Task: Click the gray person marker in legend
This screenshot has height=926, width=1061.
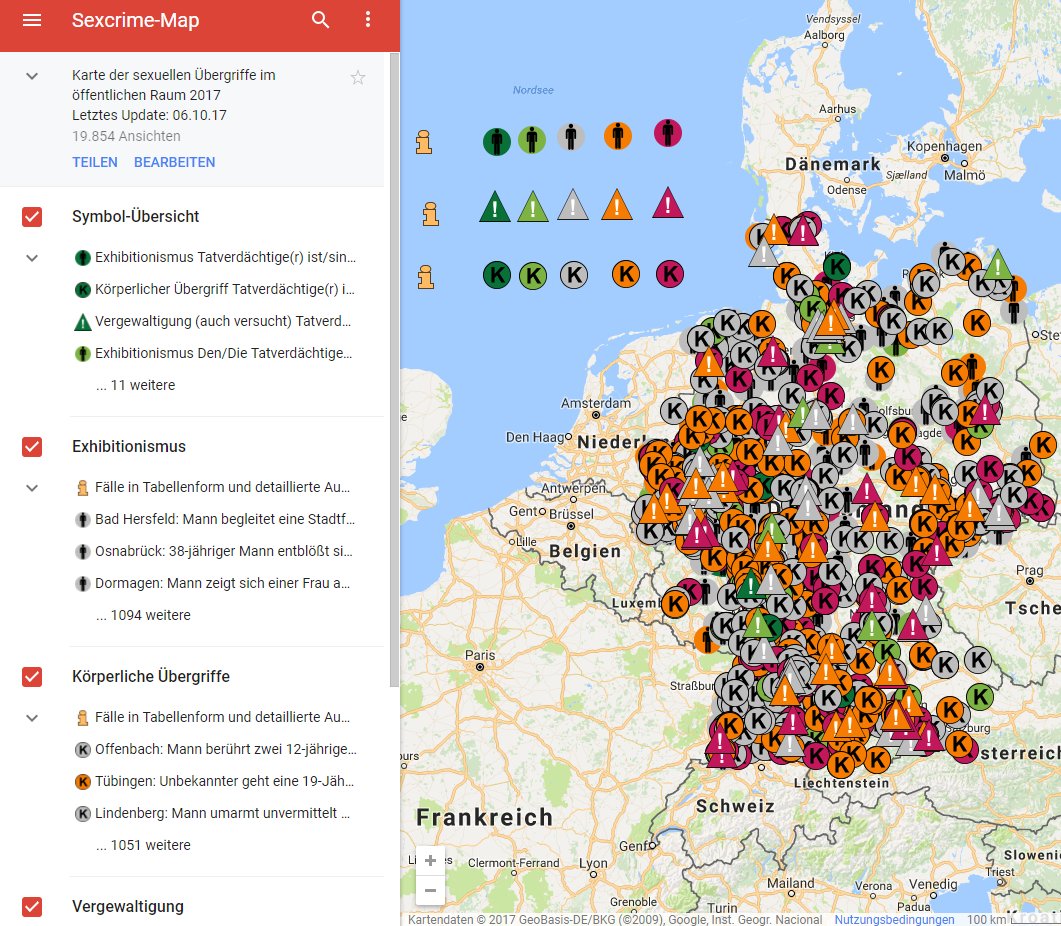Action: click(x=570, y=136)
